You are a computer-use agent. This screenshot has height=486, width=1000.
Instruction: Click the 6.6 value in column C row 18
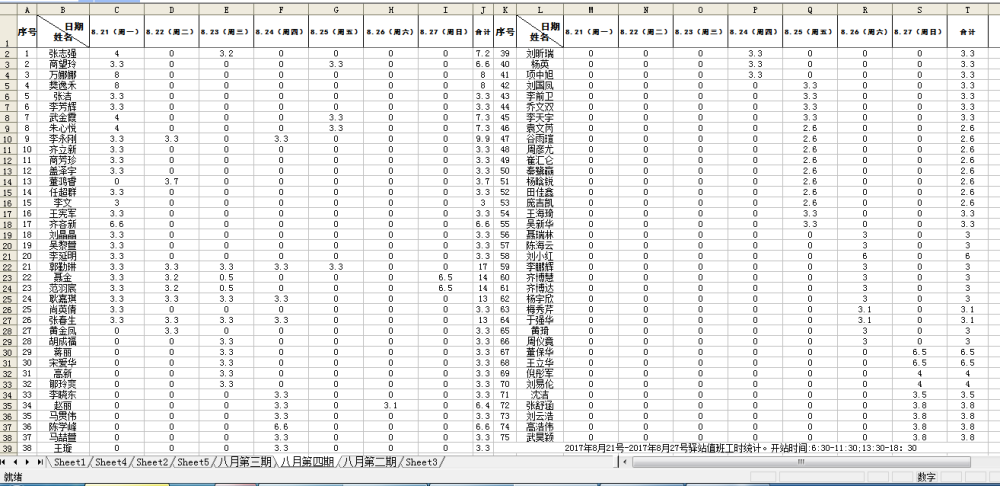pos(117,224)
